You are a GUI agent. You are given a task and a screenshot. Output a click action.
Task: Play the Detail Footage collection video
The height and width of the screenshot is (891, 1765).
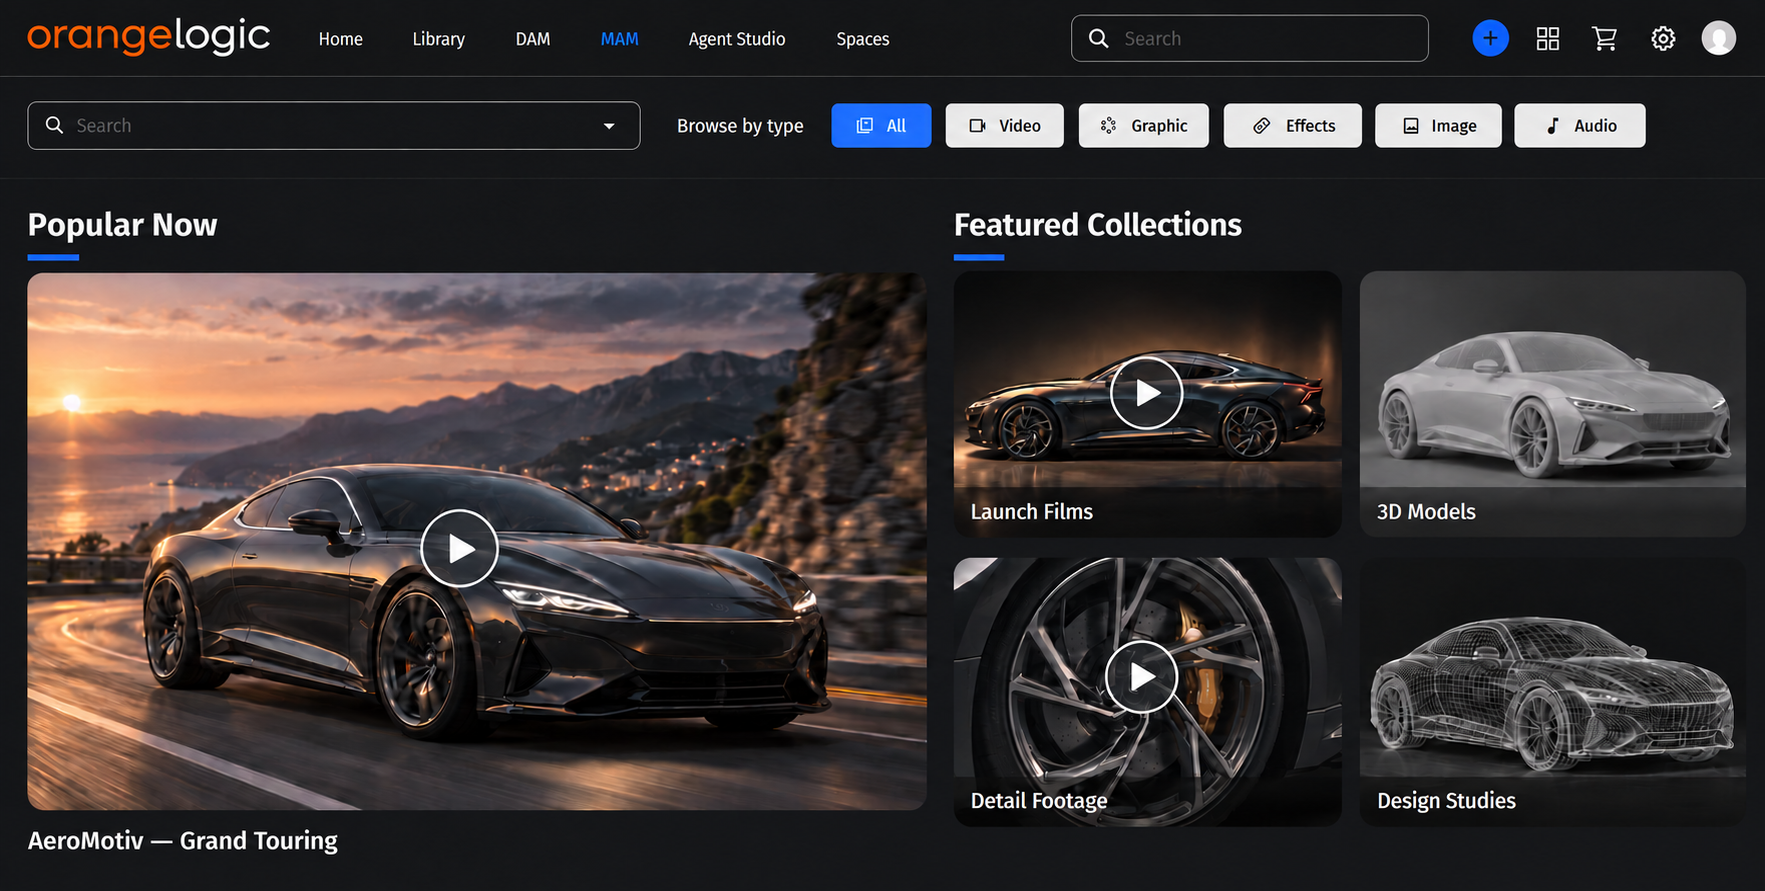(x=1142, y=677)
